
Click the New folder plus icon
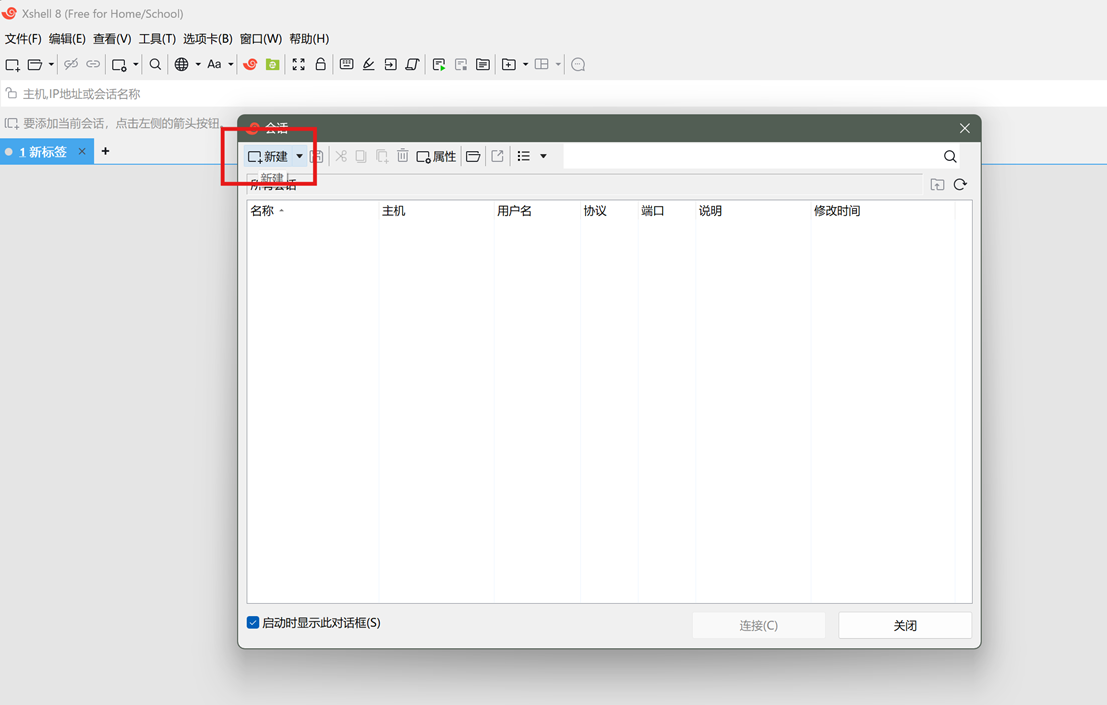click(508, 64)
